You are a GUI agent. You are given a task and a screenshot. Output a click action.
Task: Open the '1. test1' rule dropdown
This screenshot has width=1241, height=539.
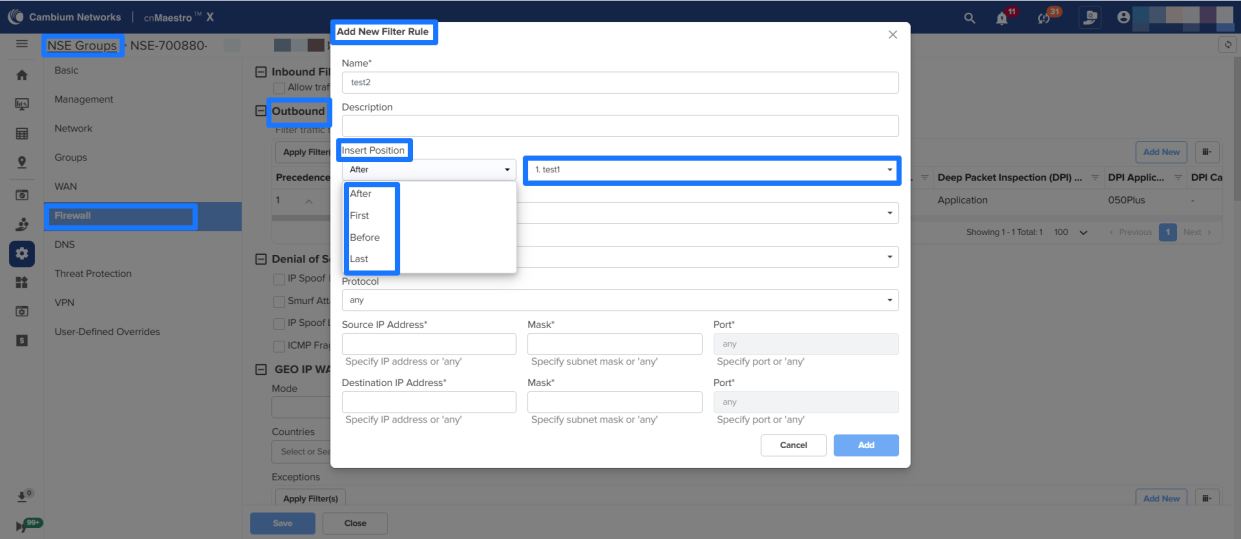click(x=712, y=170)
